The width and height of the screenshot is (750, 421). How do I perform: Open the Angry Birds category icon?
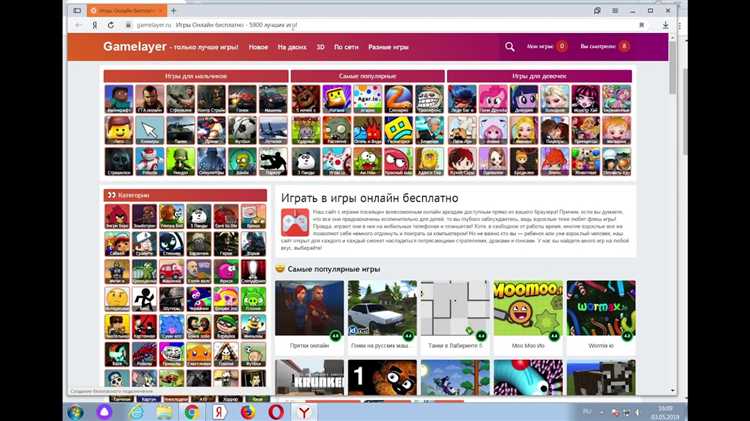[x=117, y=216]
